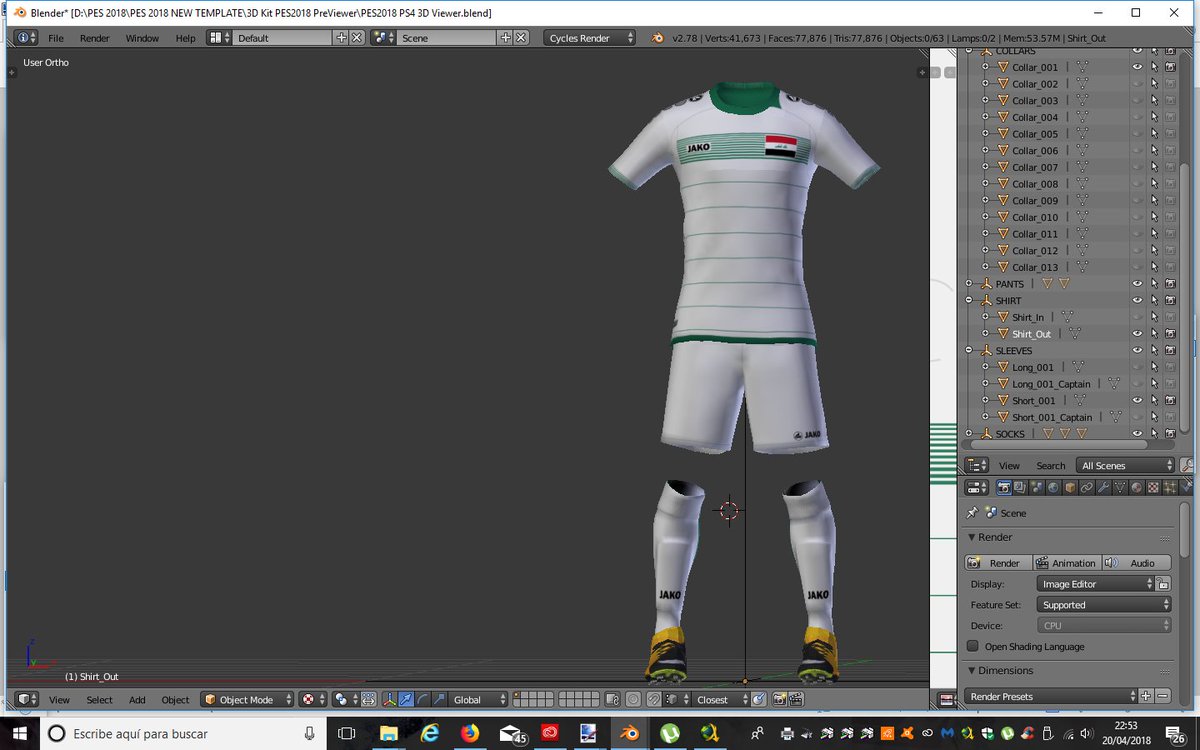Viewport: 1200px width, 750px height.
Task: Open the Object properties cube tab icon
Action: point(1070,488)
